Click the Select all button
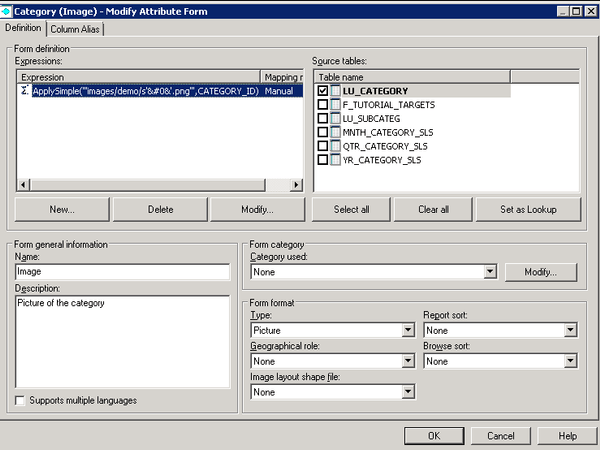 coord(351,209)
